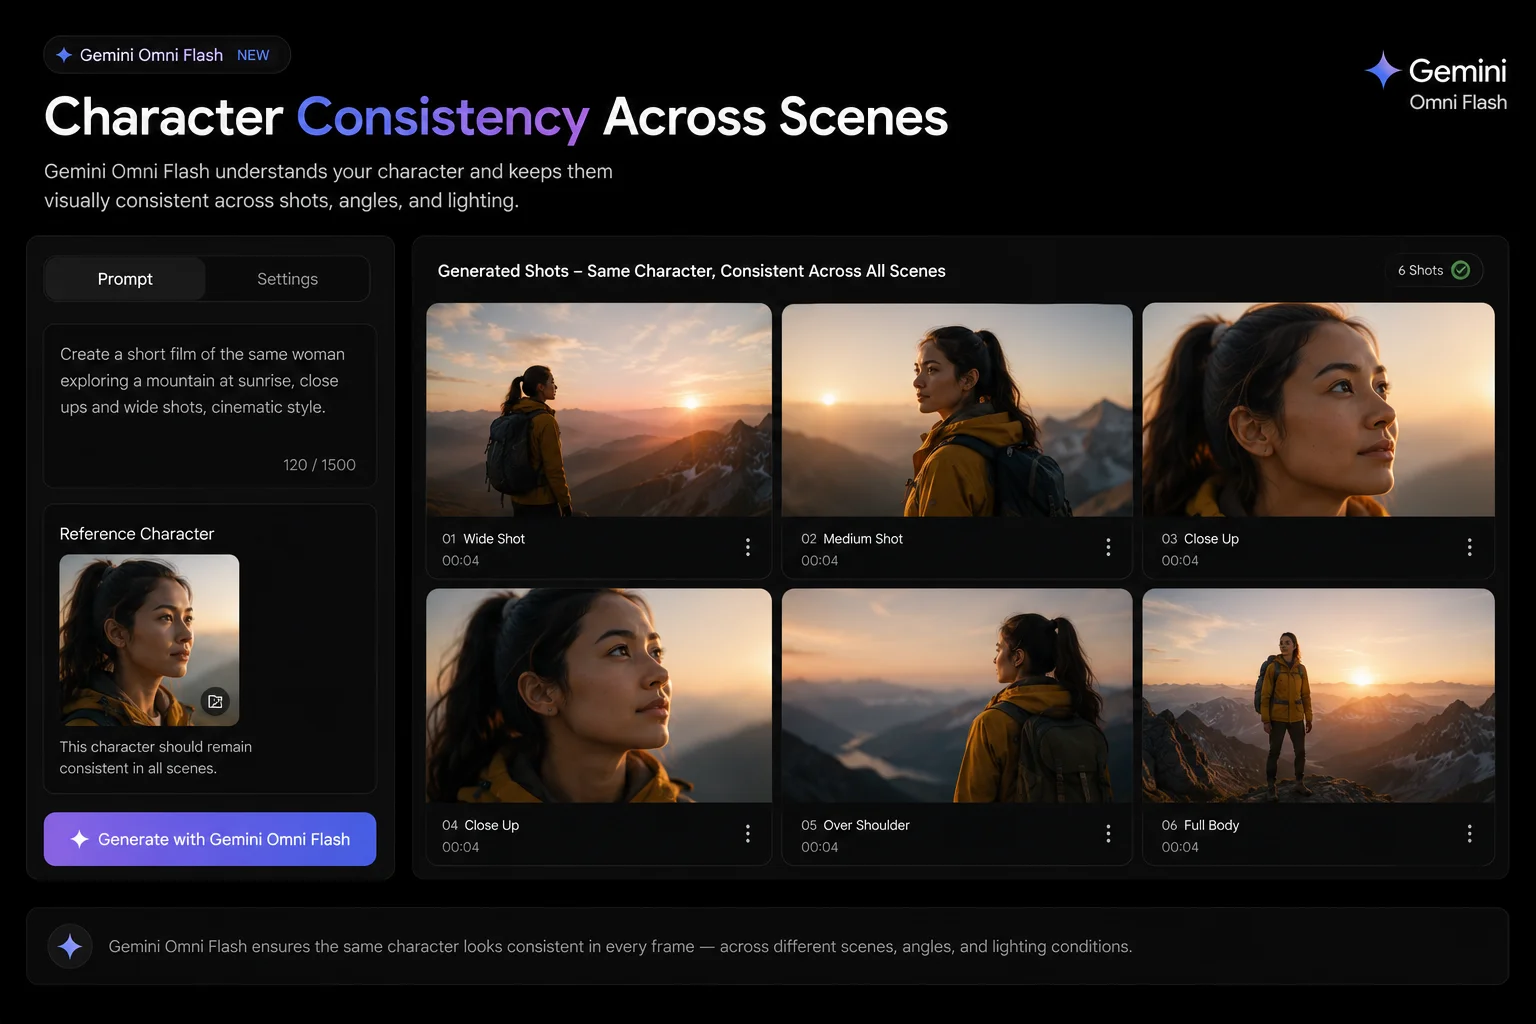Open options menu for 04 Close Up
This screenshot has height=1024, width=1536.
[x=748, y=833]
